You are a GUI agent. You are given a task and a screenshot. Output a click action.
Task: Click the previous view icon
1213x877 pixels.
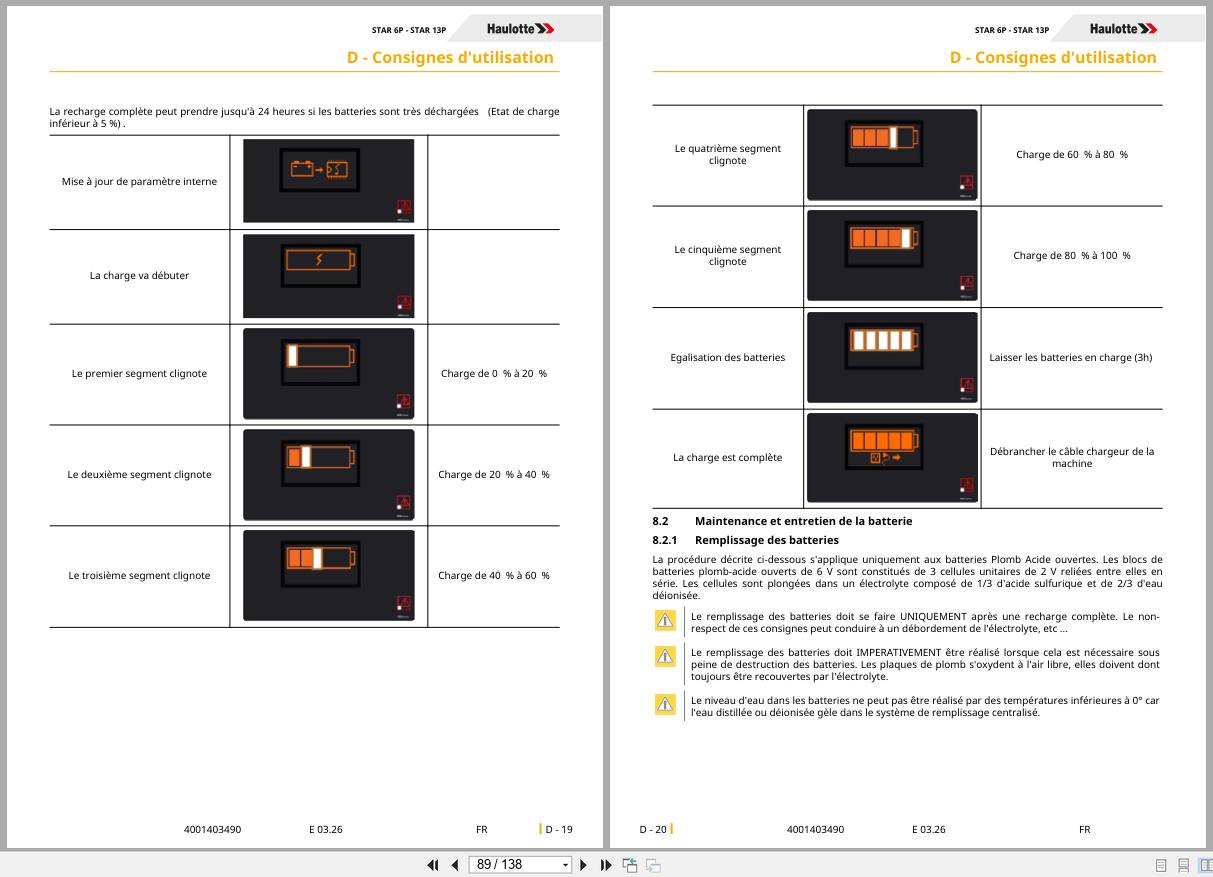pos(630,865)
